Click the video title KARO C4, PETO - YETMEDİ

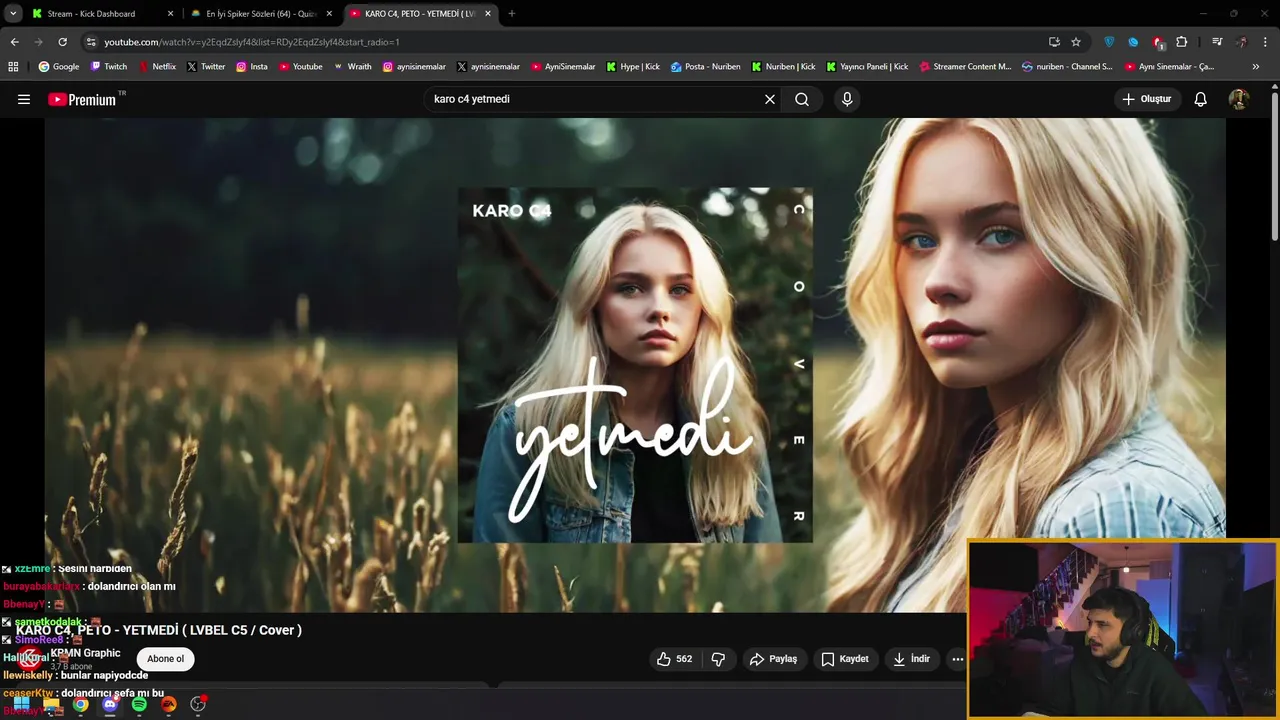click(x=159, y=630)
